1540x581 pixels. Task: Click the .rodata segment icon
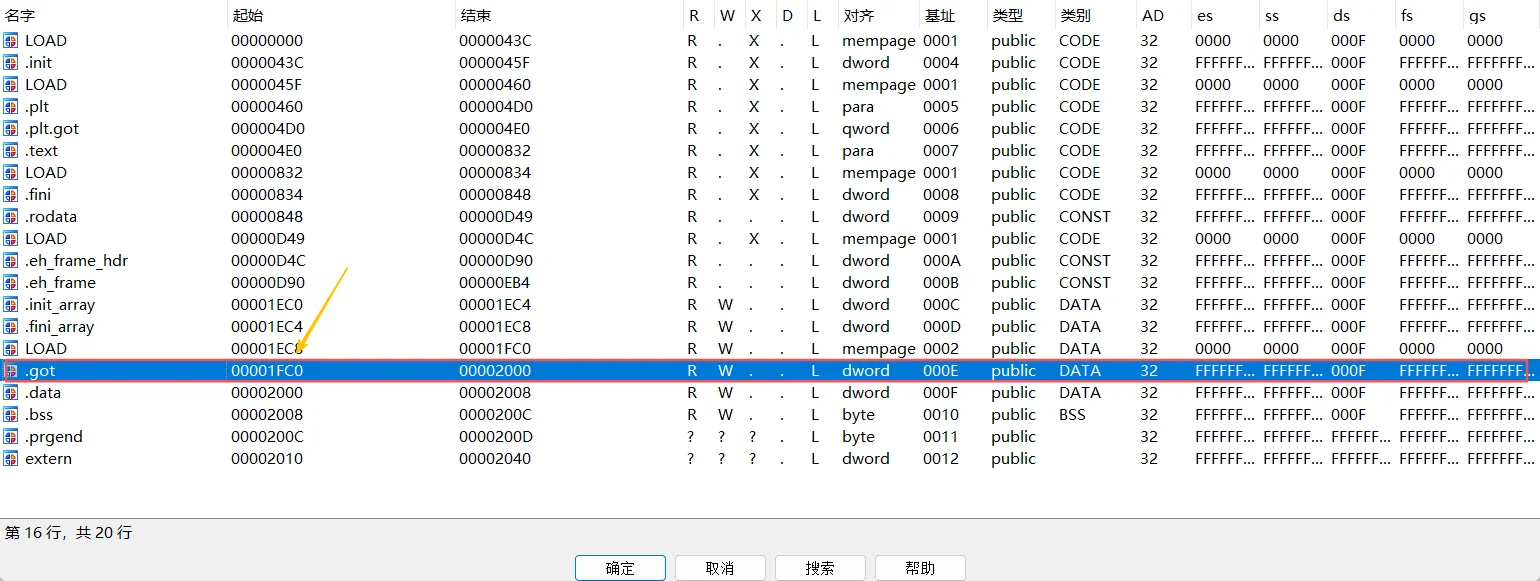point(11,216)
